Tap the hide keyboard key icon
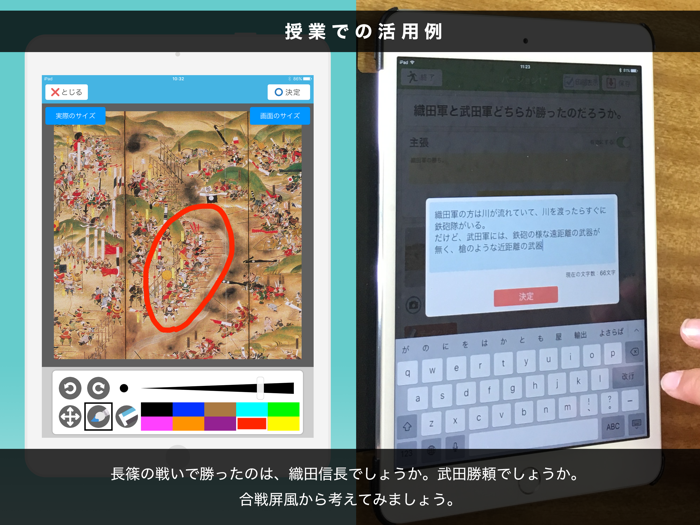The height and width of the screenshot is (525, 700). click(636, 423)
